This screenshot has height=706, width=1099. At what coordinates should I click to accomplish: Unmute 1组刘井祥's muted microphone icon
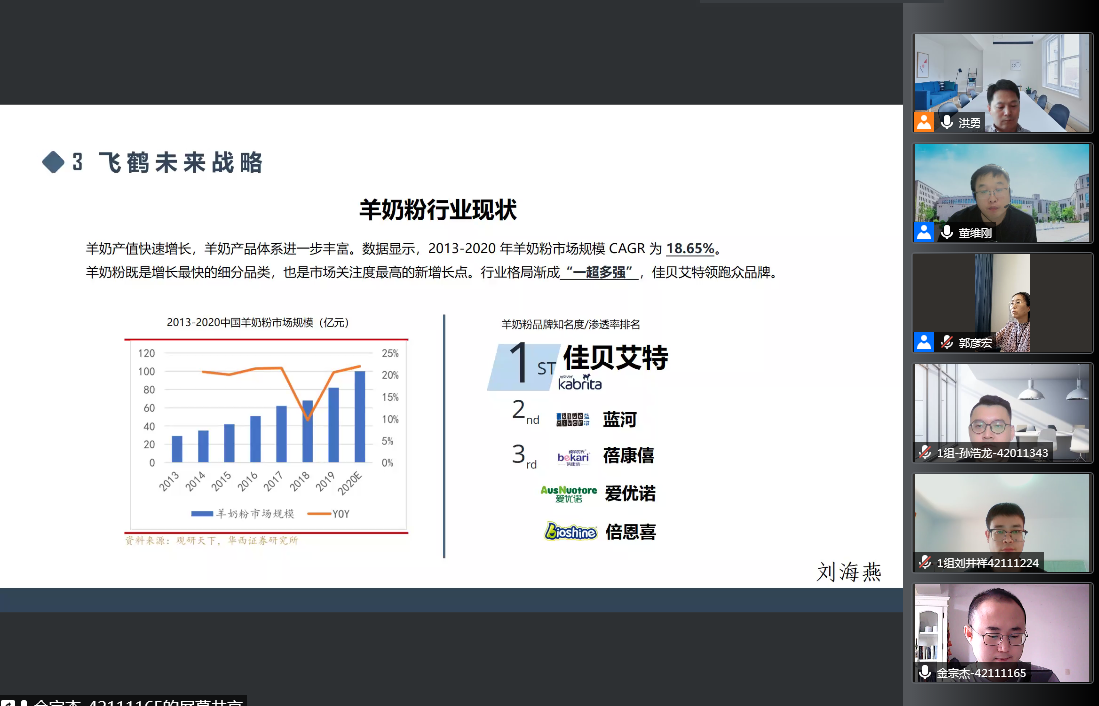[x=926, y=562]
